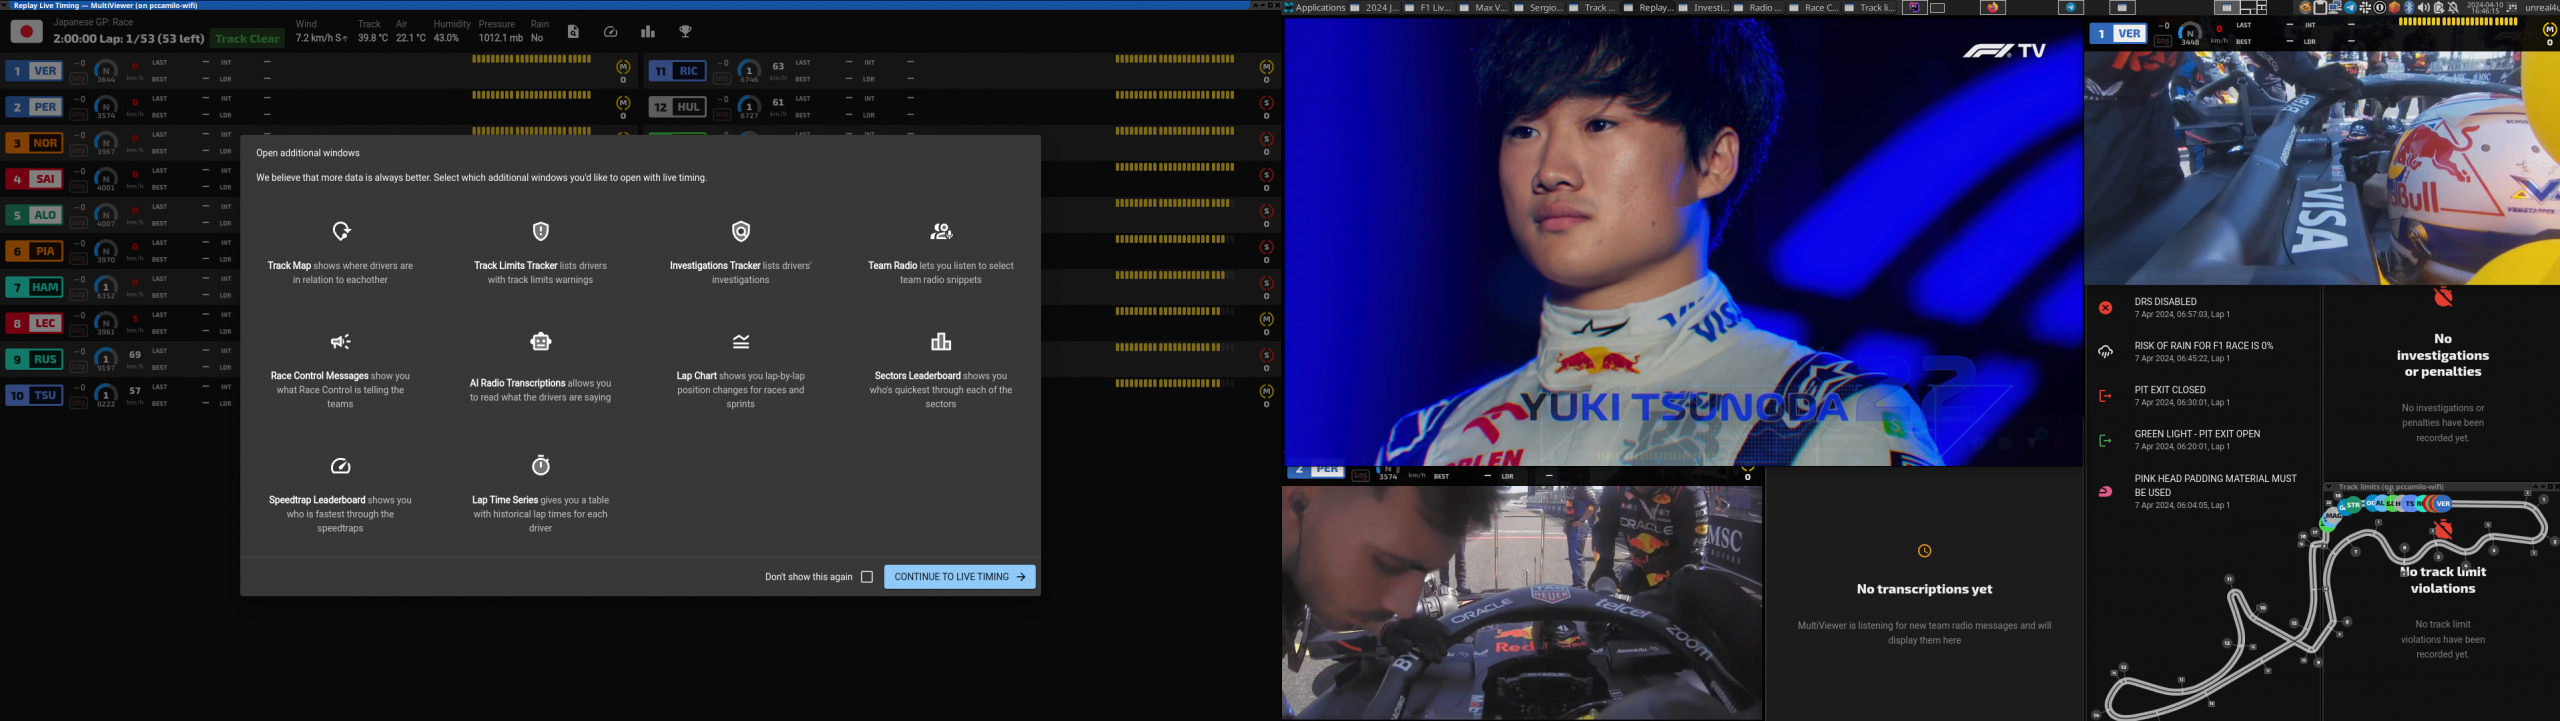Click the PIT EXIT CLOSED red icon
The width and height of the screenshot is (2560, 721).
(x=2105, y=396)
